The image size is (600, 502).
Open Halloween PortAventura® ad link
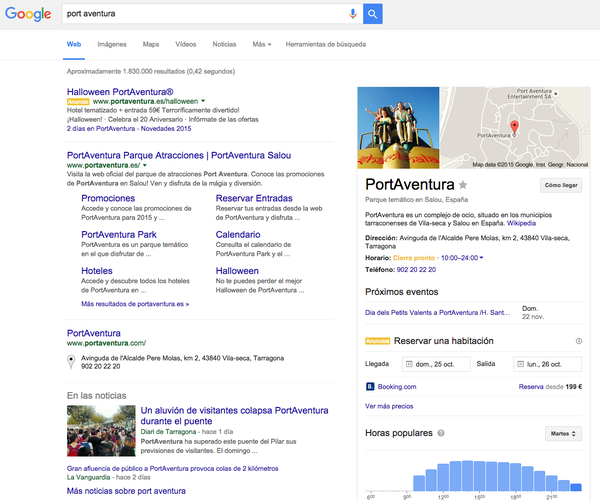coord(120,92)
